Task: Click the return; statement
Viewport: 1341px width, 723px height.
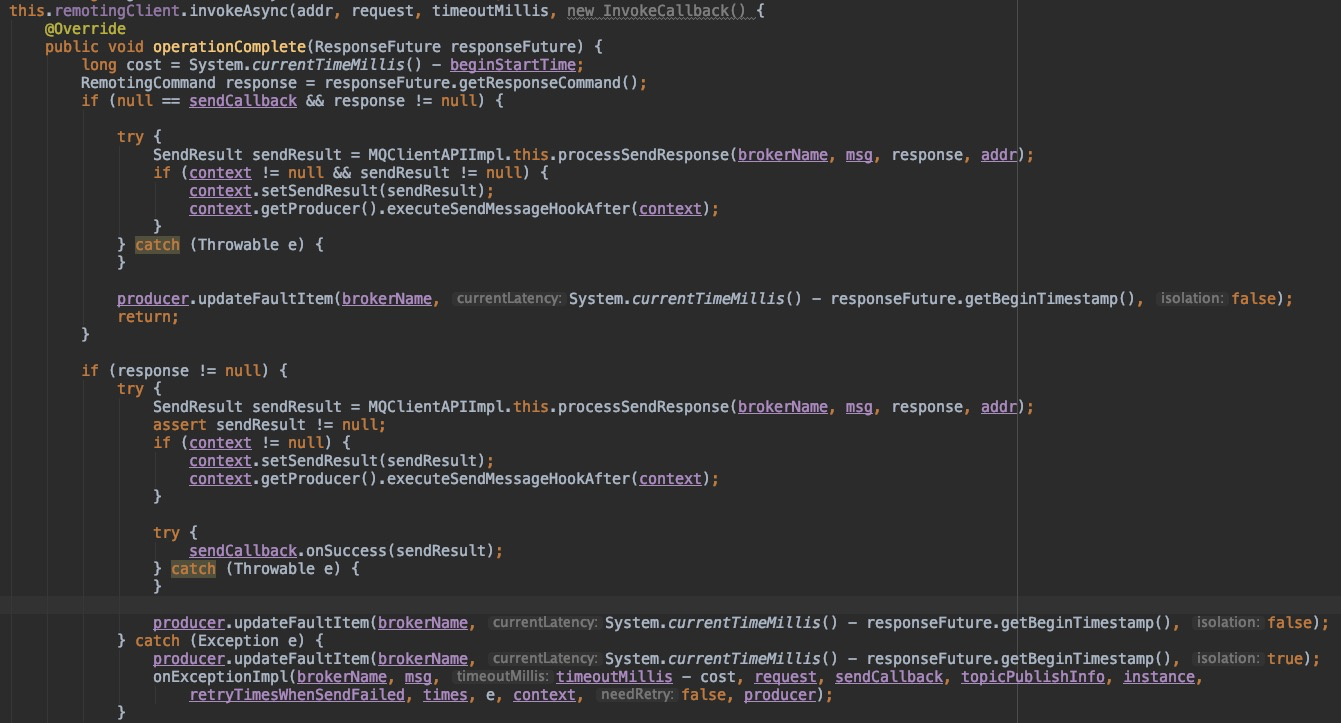Action: tap(148, 317)
